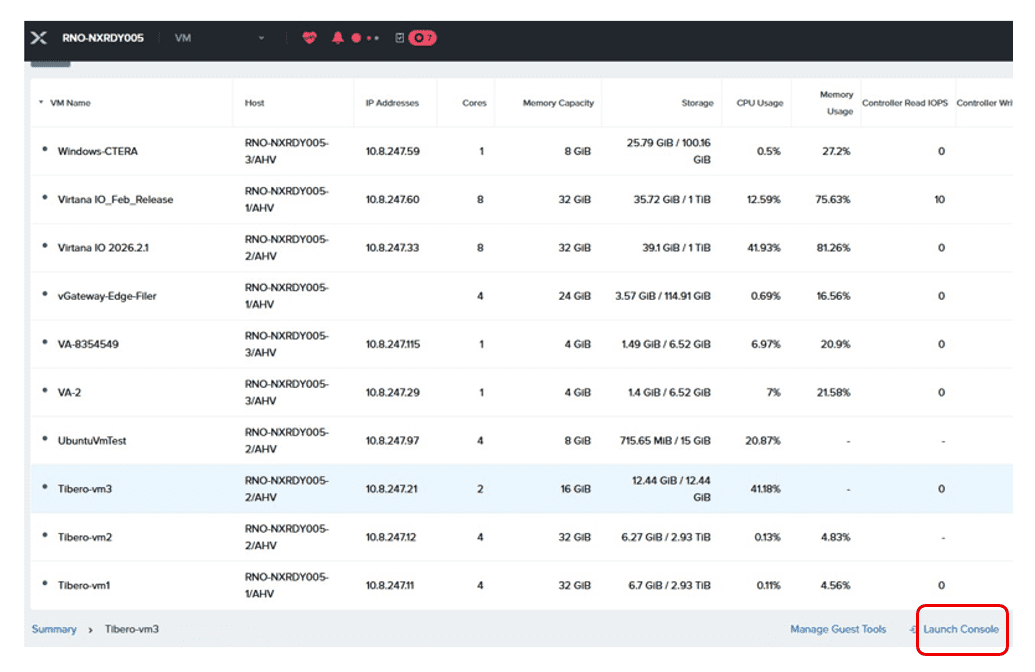Click the Launch Console icon
1035x672 pixels.
[x=914, y=629]
